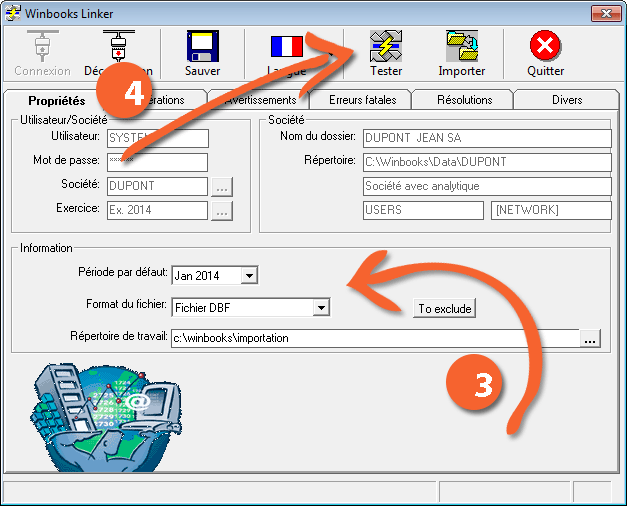The height and width of the screenshot is (506, 627).
Task: Click the Société DUPONT field
Action: pos(158,186)
